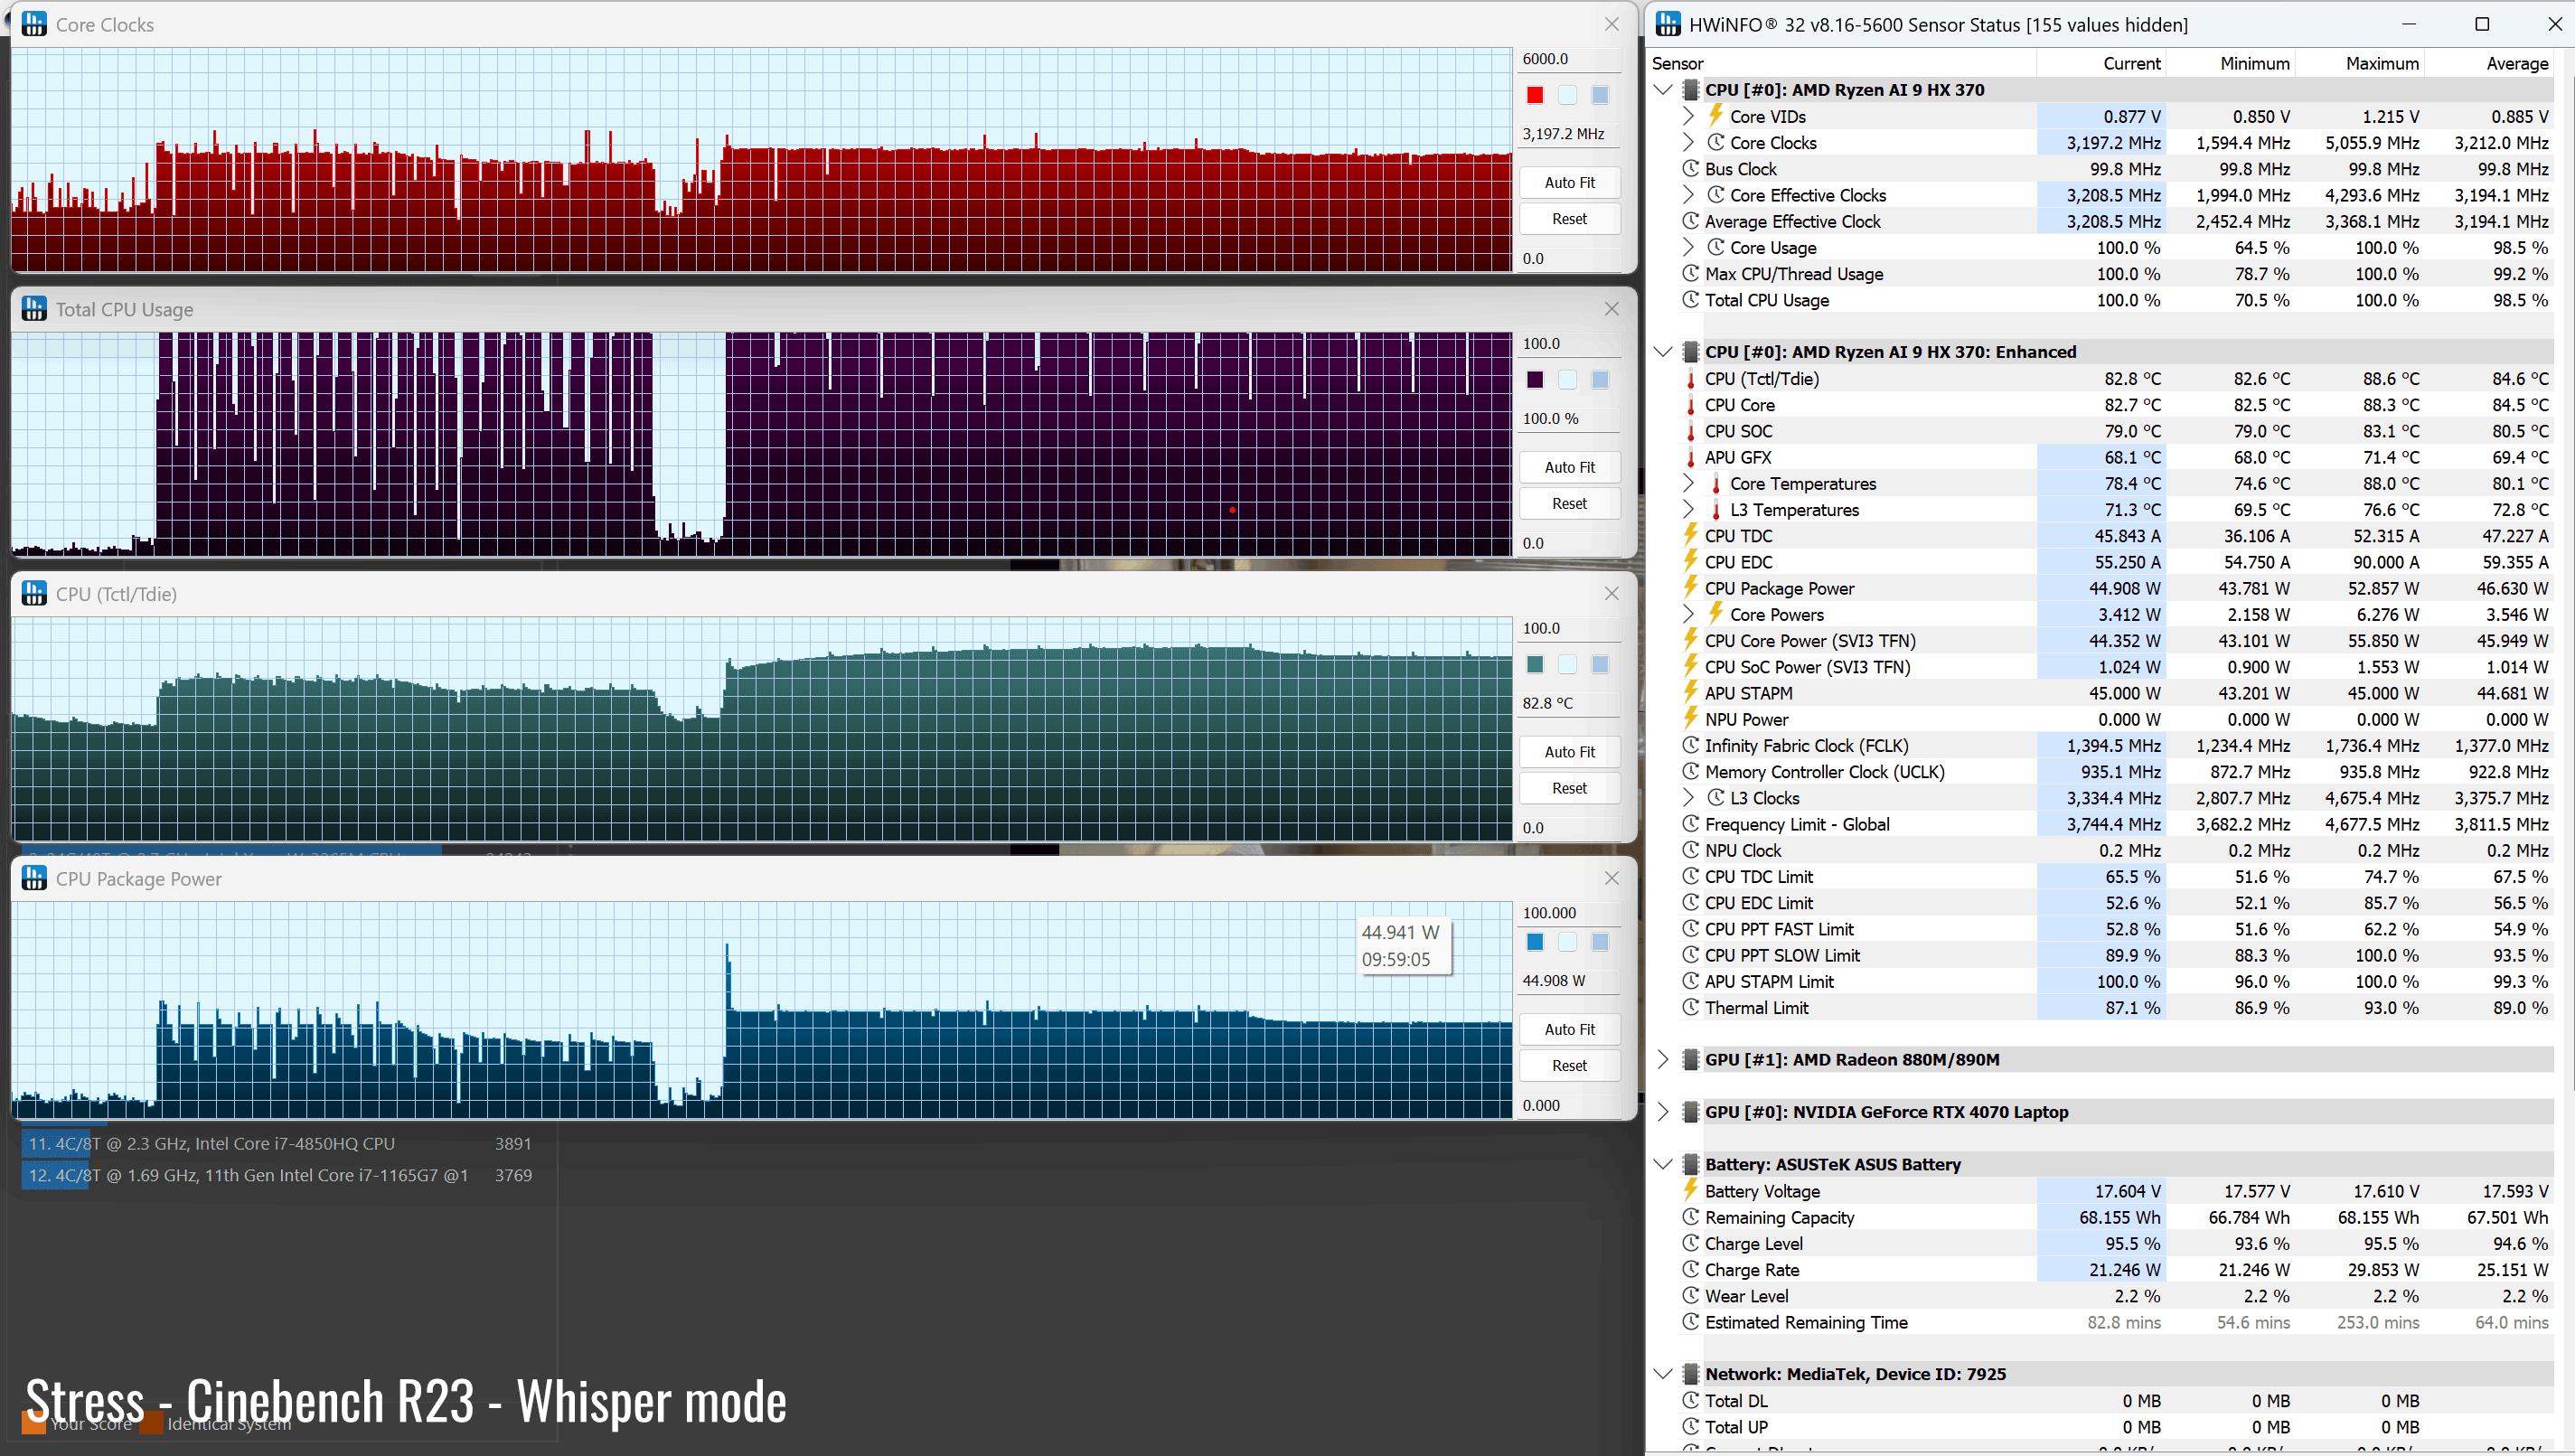Click the Minimum column header

[2231, 63]
